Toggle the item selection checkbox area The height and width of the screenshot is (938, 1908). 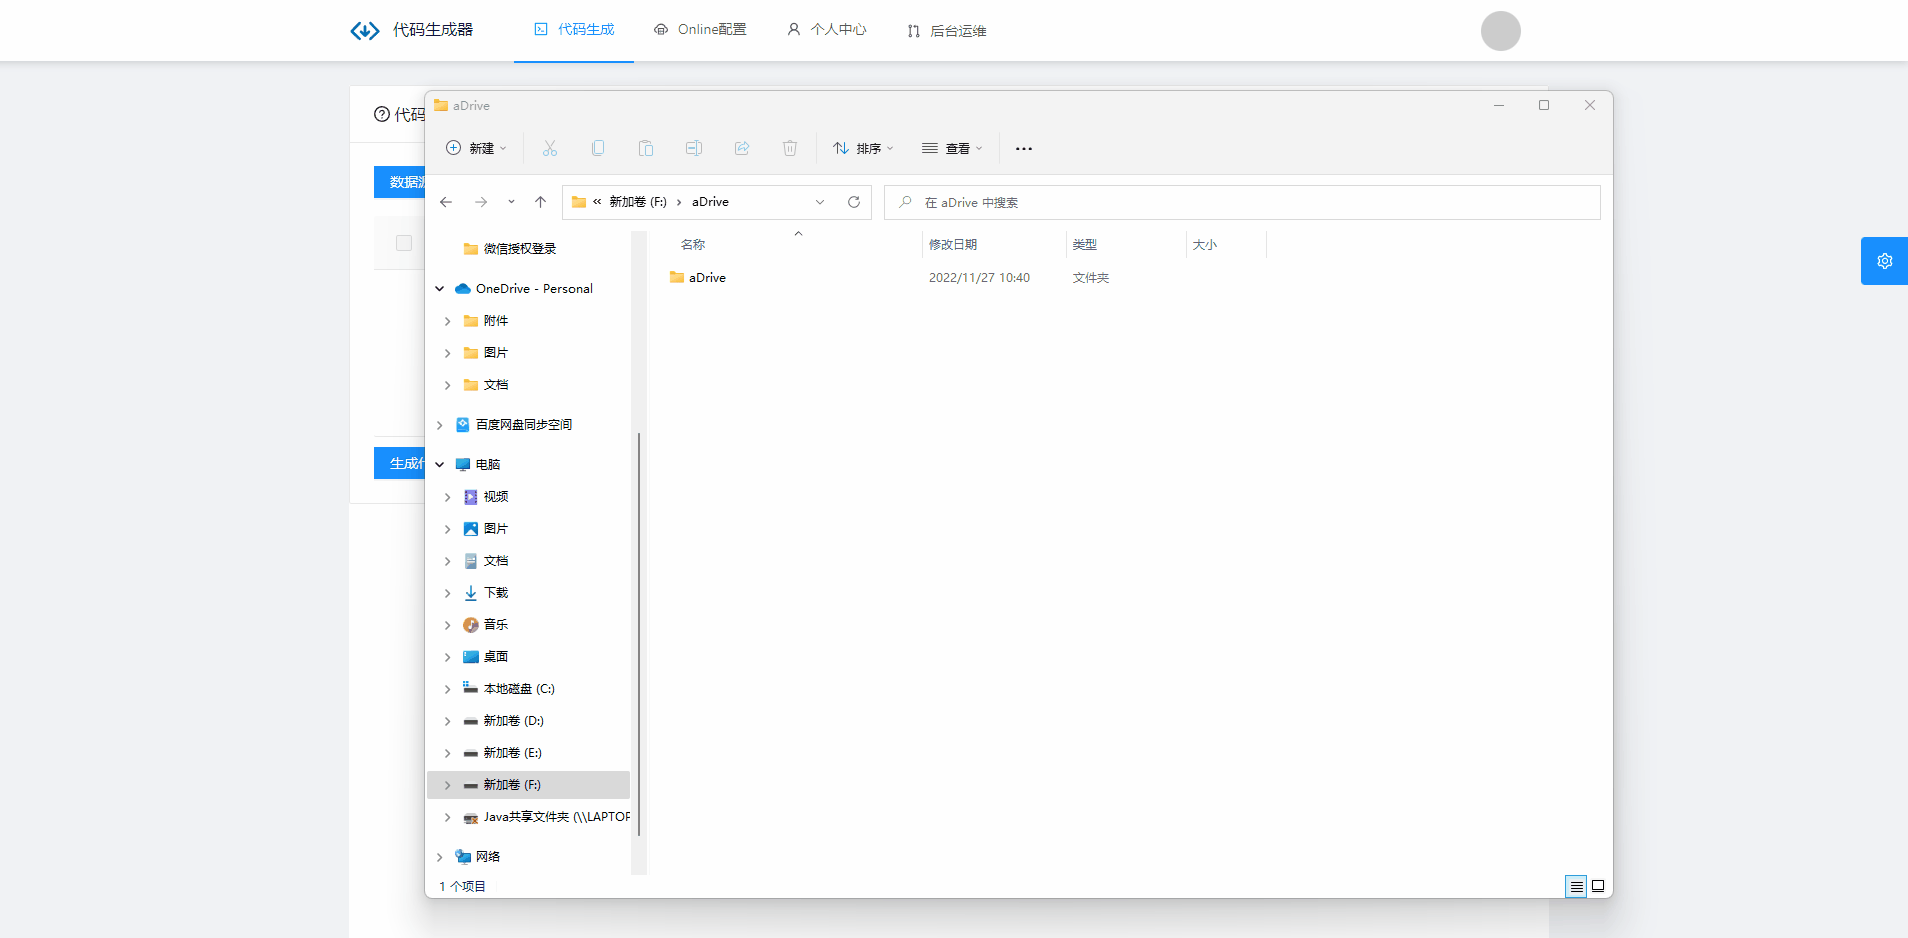[404, 242]
